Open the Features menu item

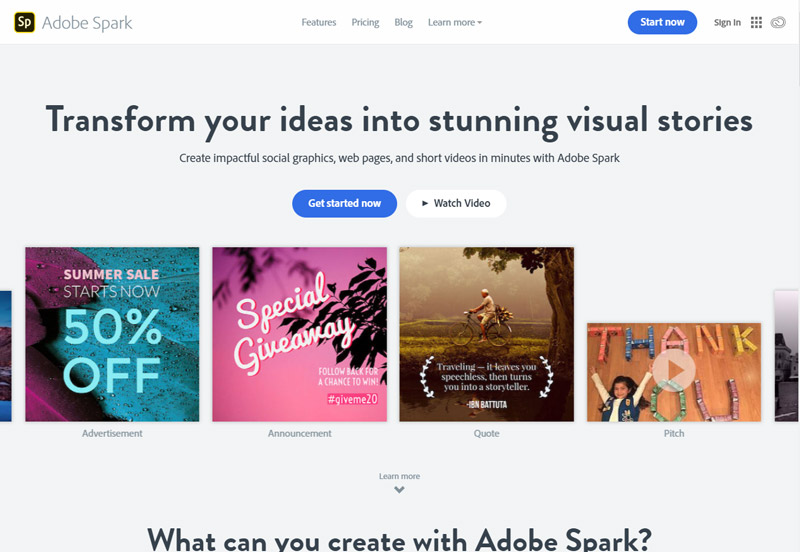tap(319, 22)
